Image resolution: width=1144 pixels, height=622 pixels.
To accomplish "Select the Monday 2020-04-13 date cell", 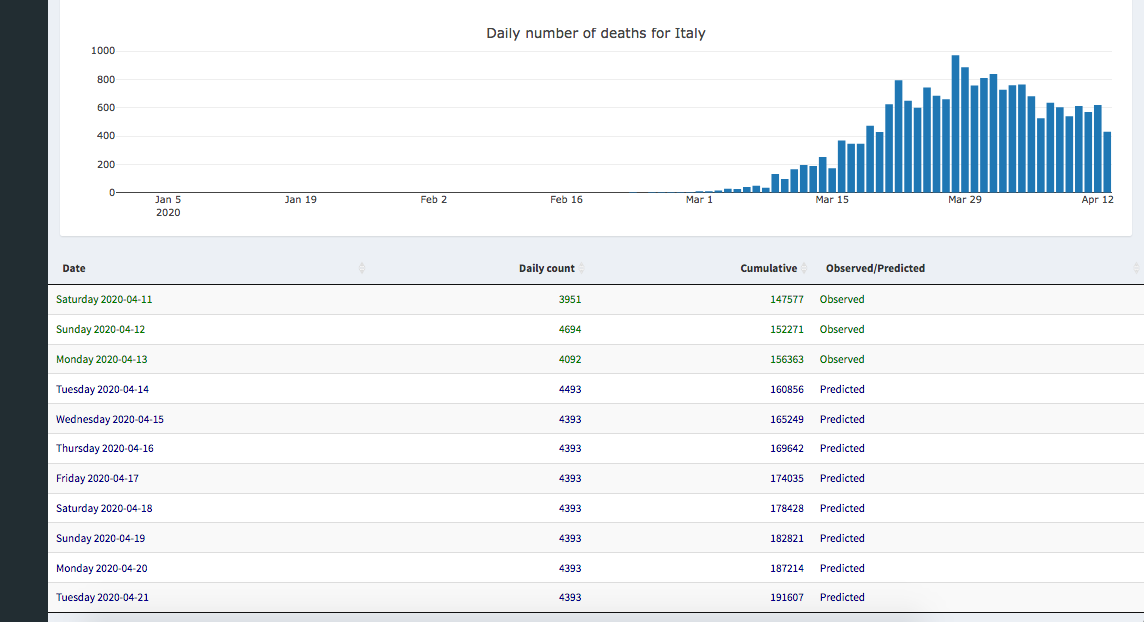I will point(103,359).
